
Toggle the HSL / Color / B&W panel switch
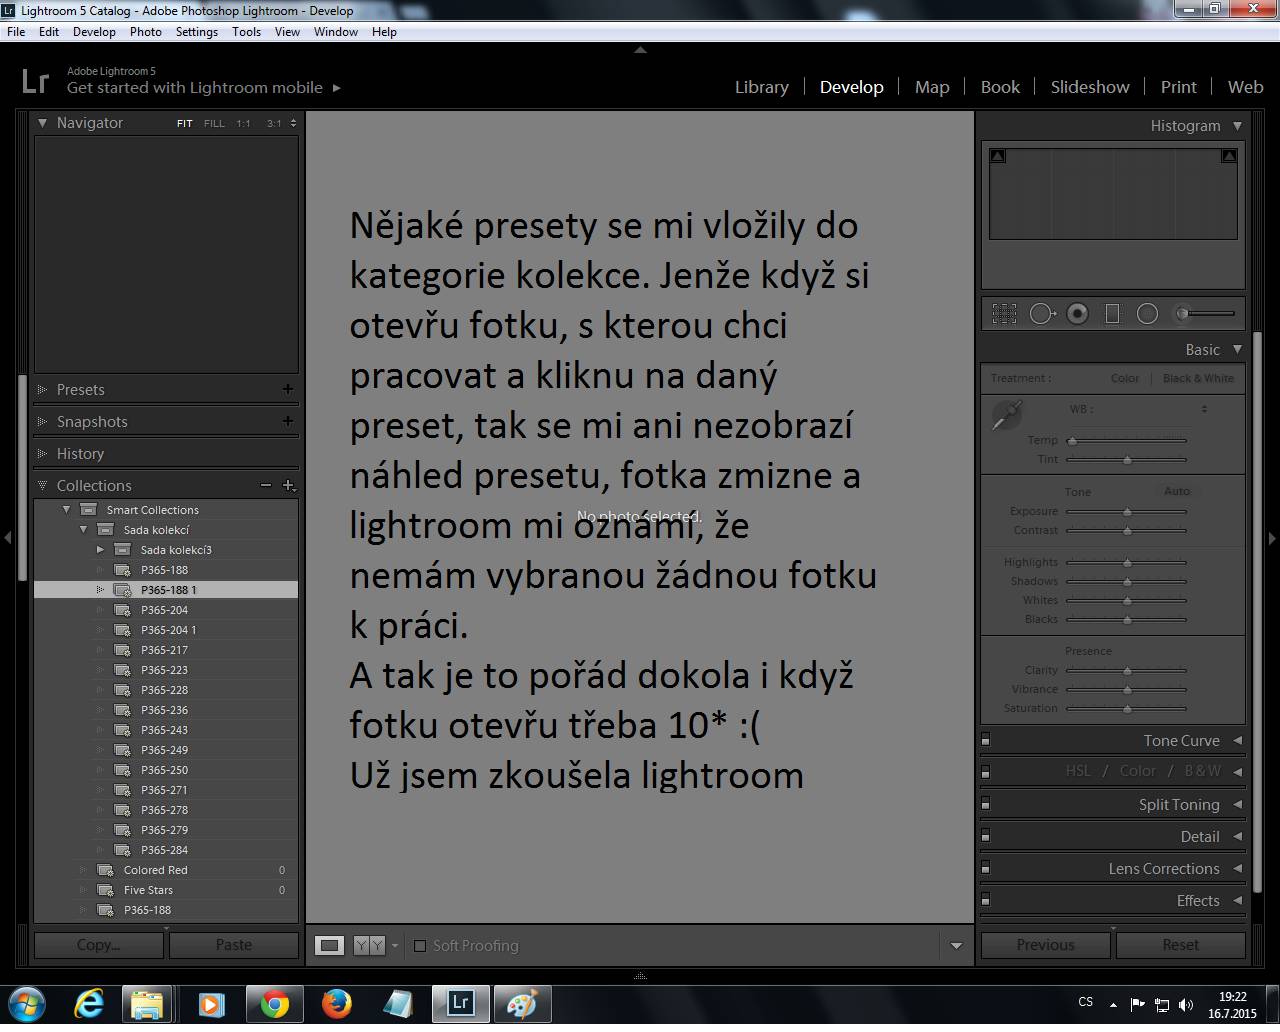pos(986,772)
